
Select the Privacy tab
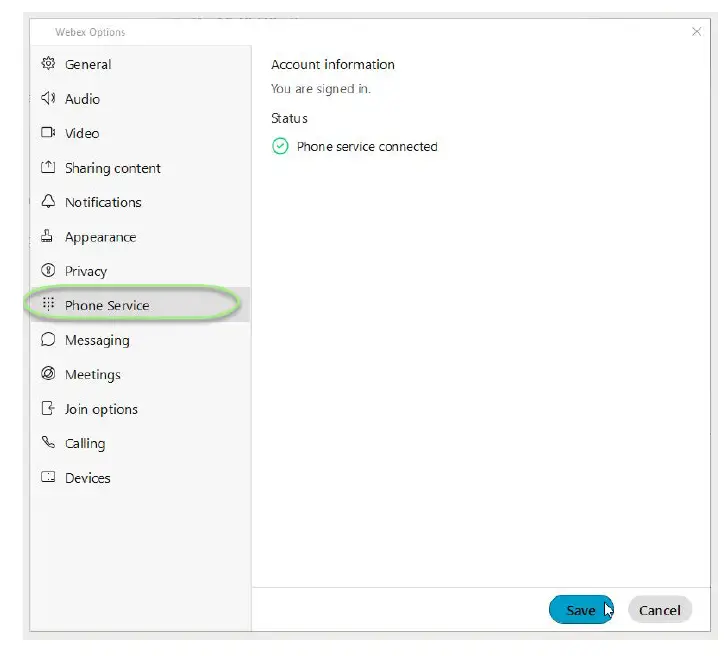tap(141, 271)
